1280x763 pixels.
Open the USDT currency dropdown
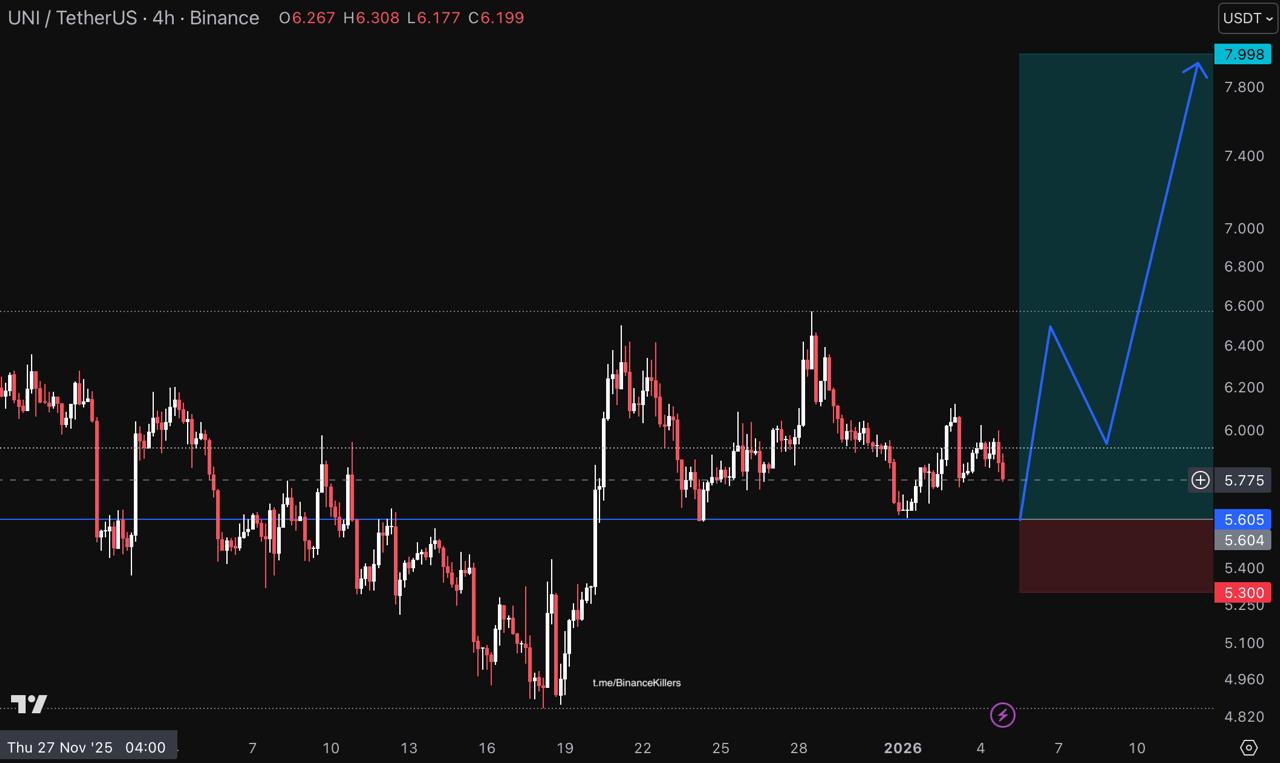(x=1247, y=18)
